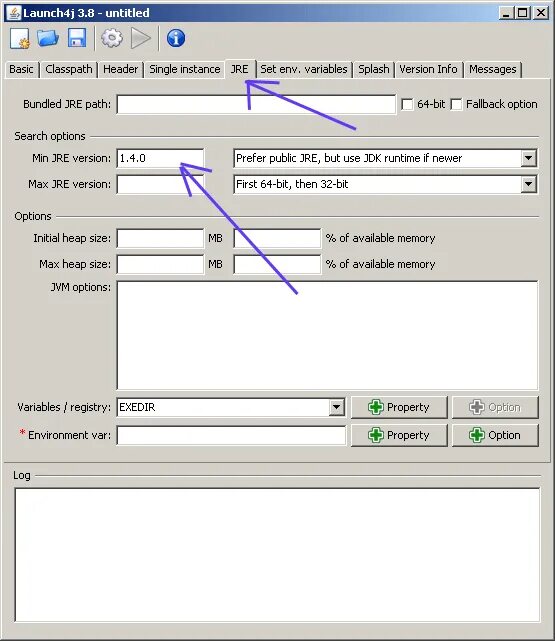Image resolution: width=555 pixels, height=641 pixels.
Task: Click the New configuration icon
Action: click(20, 38)
